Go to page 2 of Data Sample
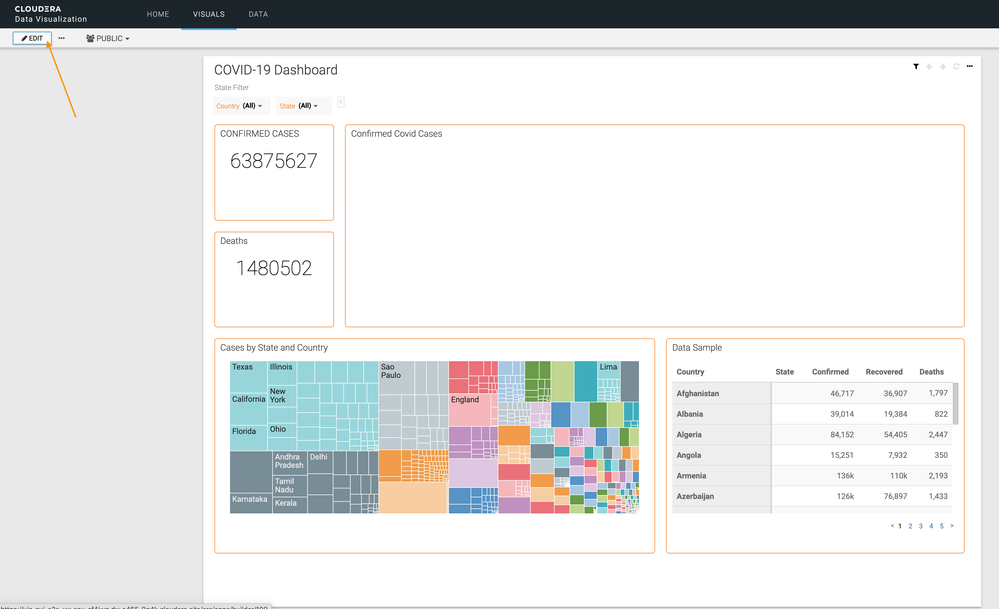 pos(910,525)
